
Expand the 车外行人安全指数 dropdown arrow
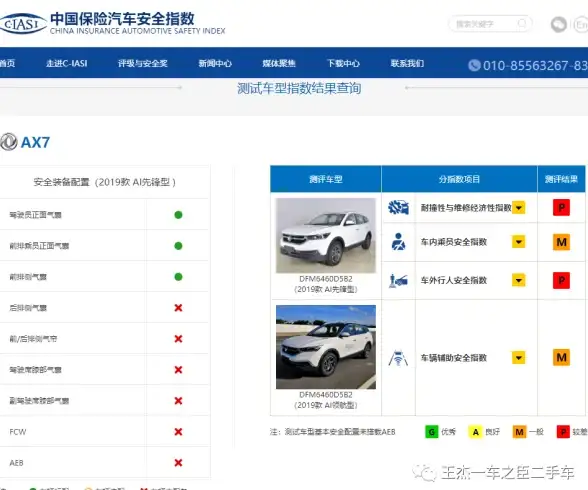coord(519,280)
